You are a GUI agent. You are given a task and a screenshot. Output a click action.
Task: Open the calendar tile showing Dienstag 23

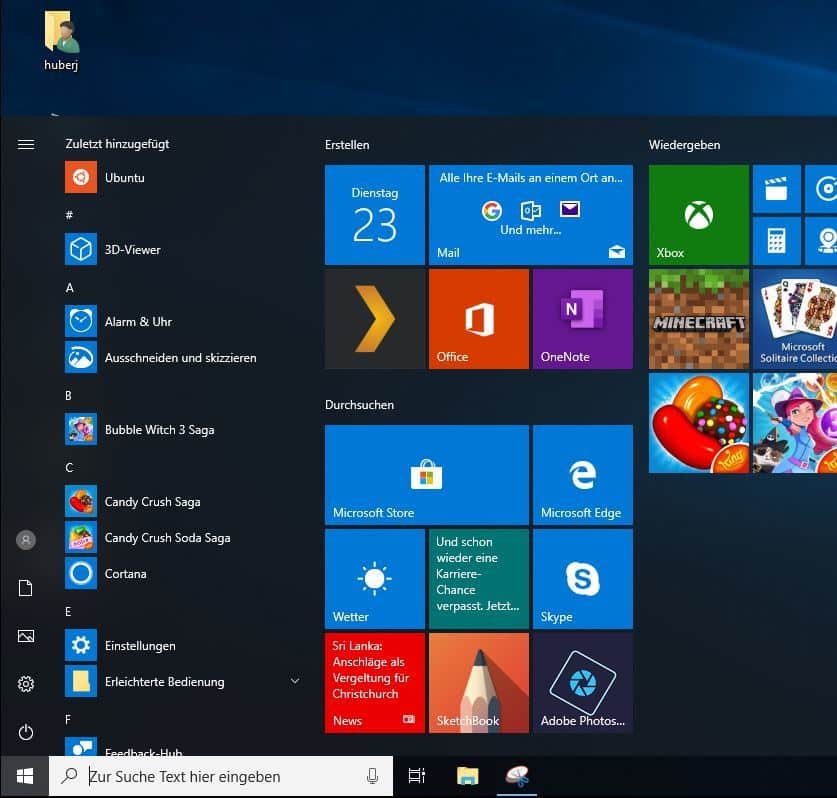click(x=375, y=215)
